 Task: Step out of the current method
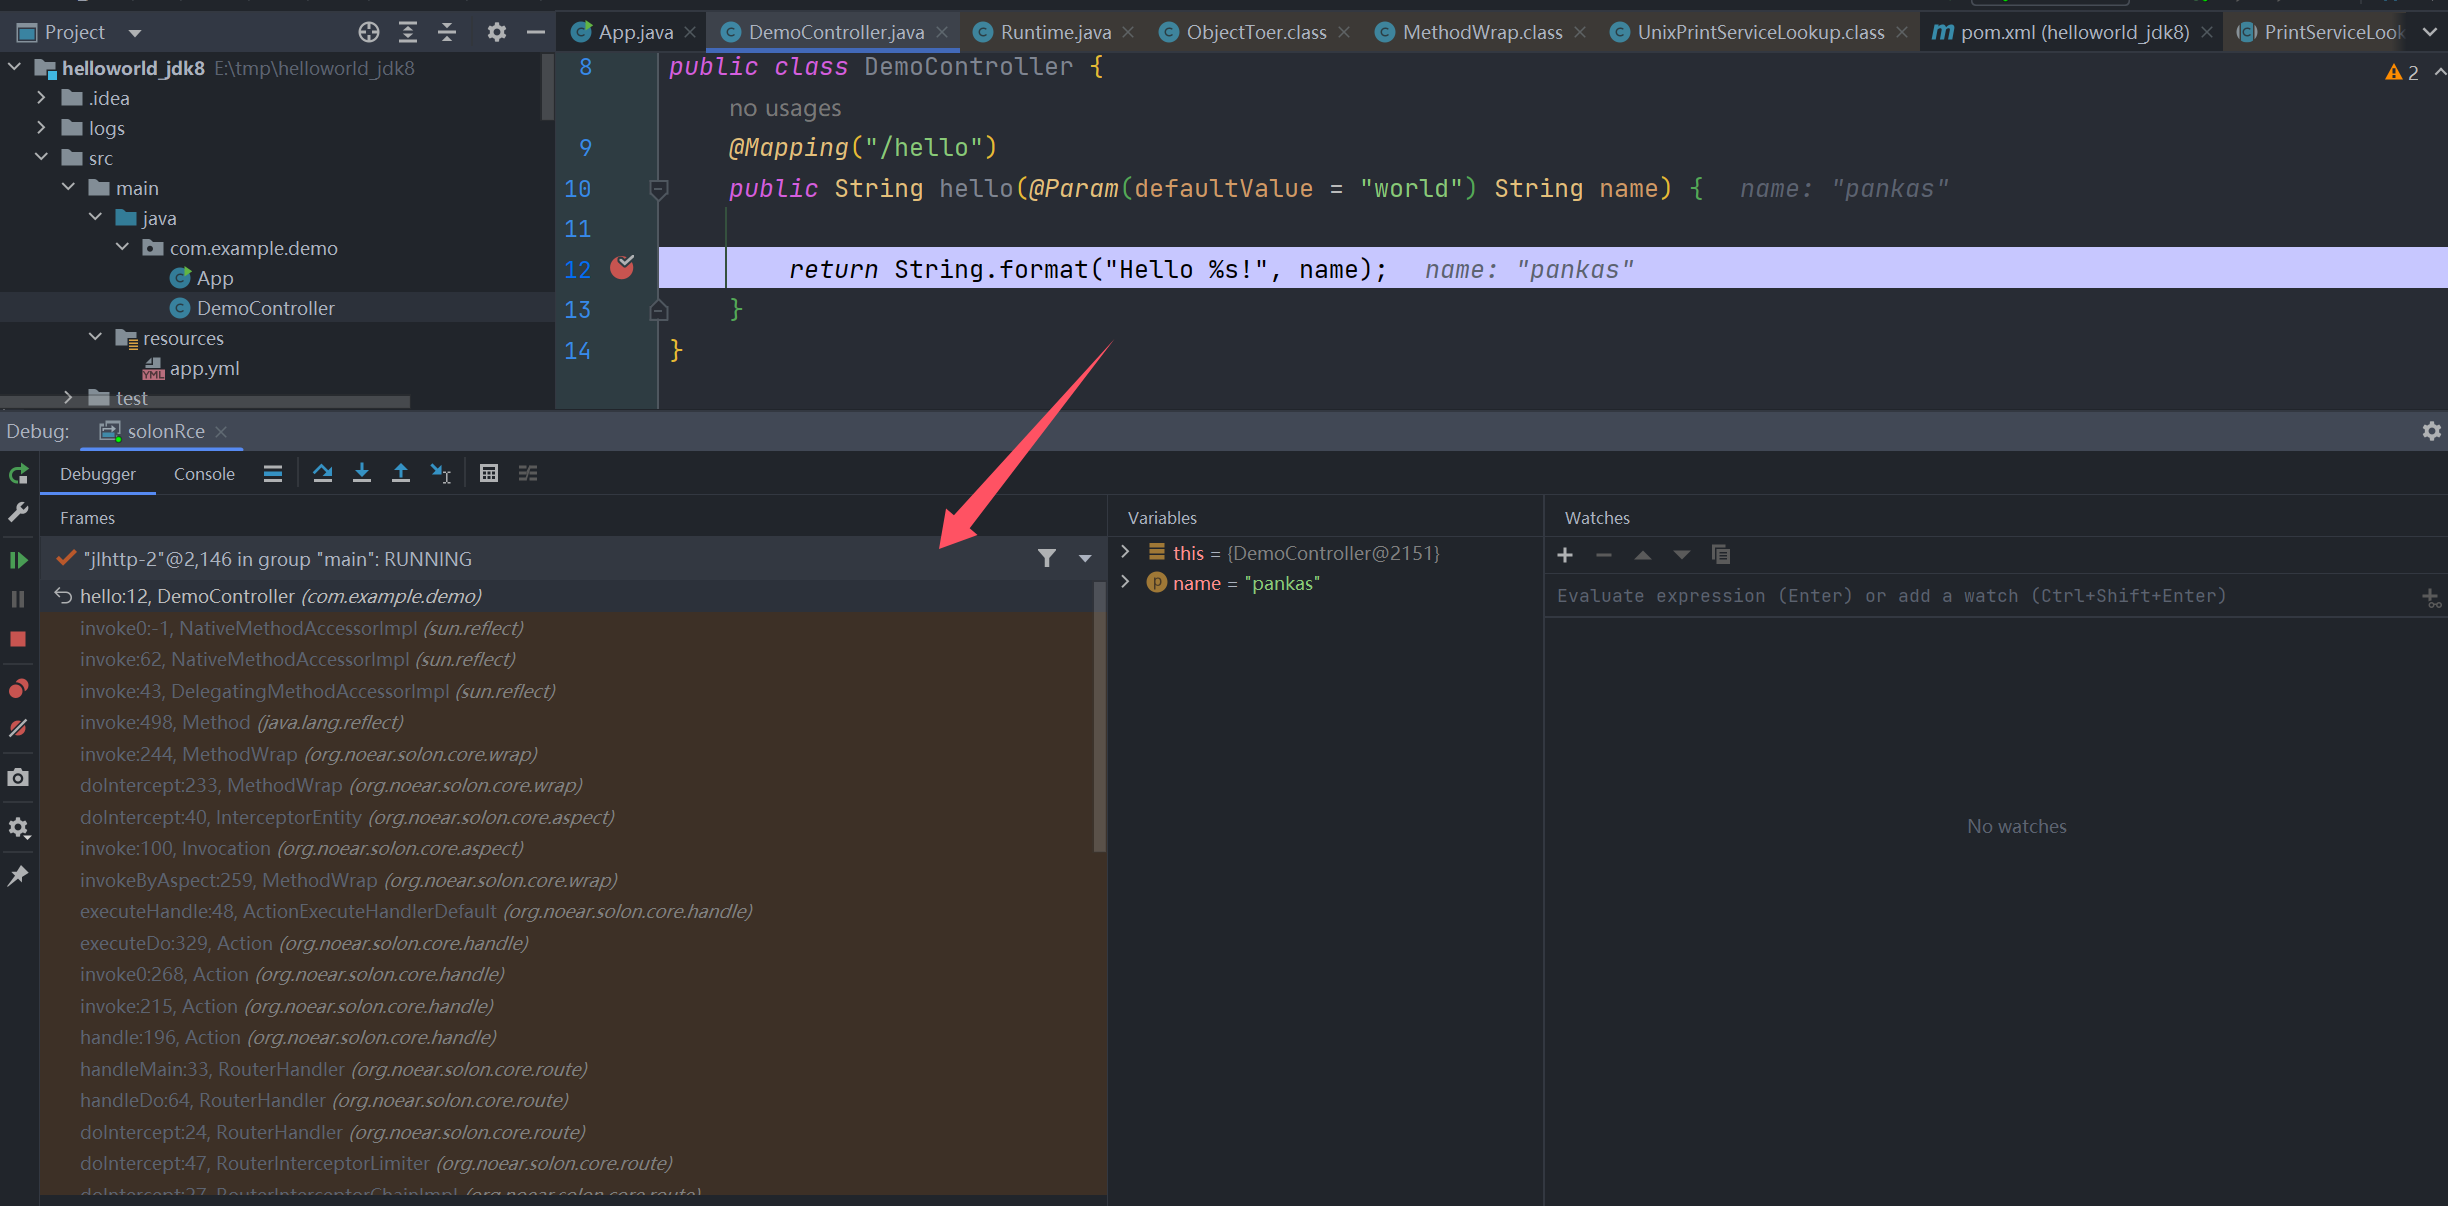[401, 473]
